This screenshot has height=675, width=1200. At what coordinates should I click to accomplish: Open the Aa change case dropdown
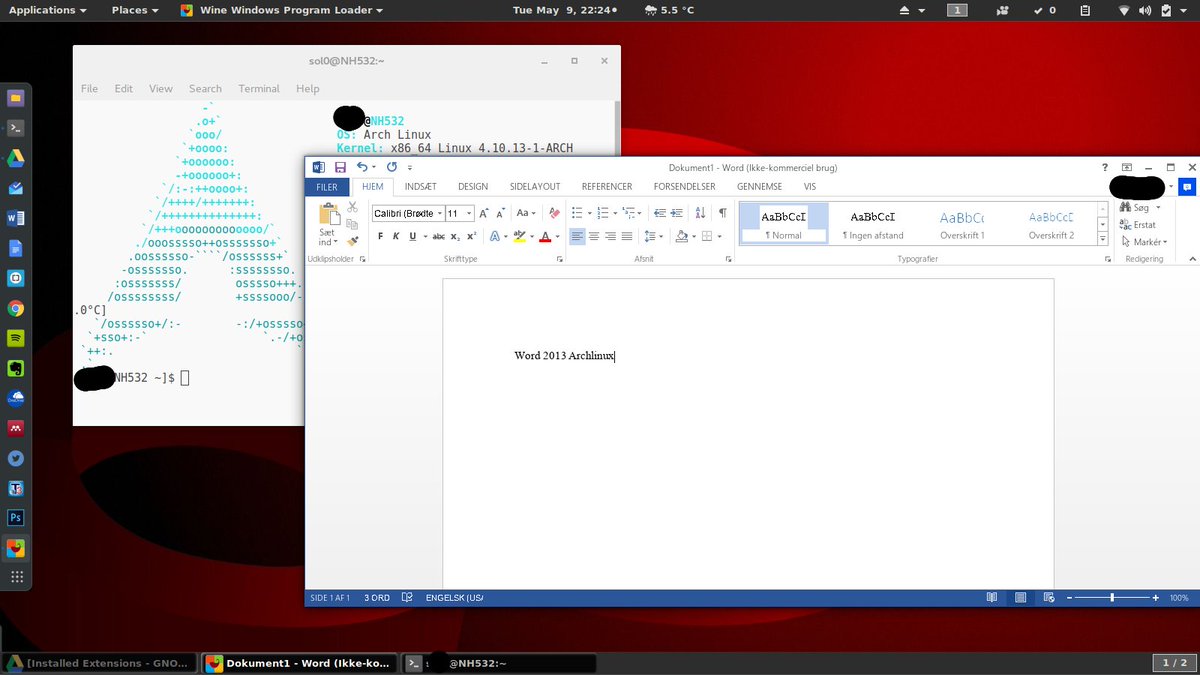[x=526, y=213]
